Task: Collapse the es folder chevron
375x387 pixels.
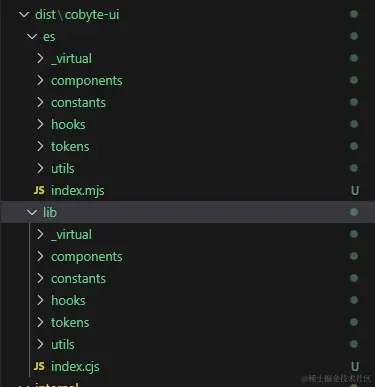Action: [32, 36]
